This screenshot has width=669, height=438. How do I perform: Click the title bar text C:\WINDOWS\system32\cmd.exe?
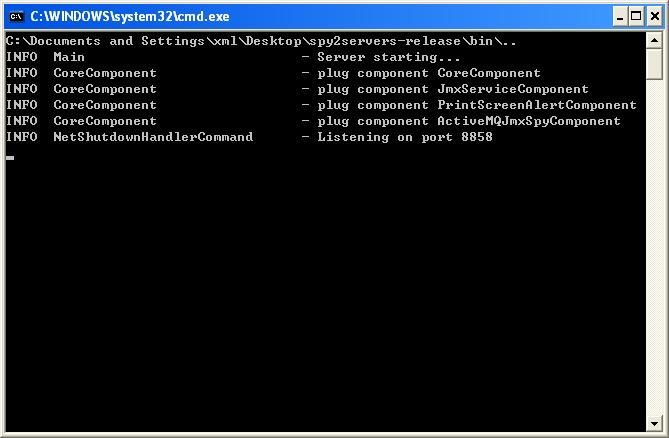pos(130,17)
